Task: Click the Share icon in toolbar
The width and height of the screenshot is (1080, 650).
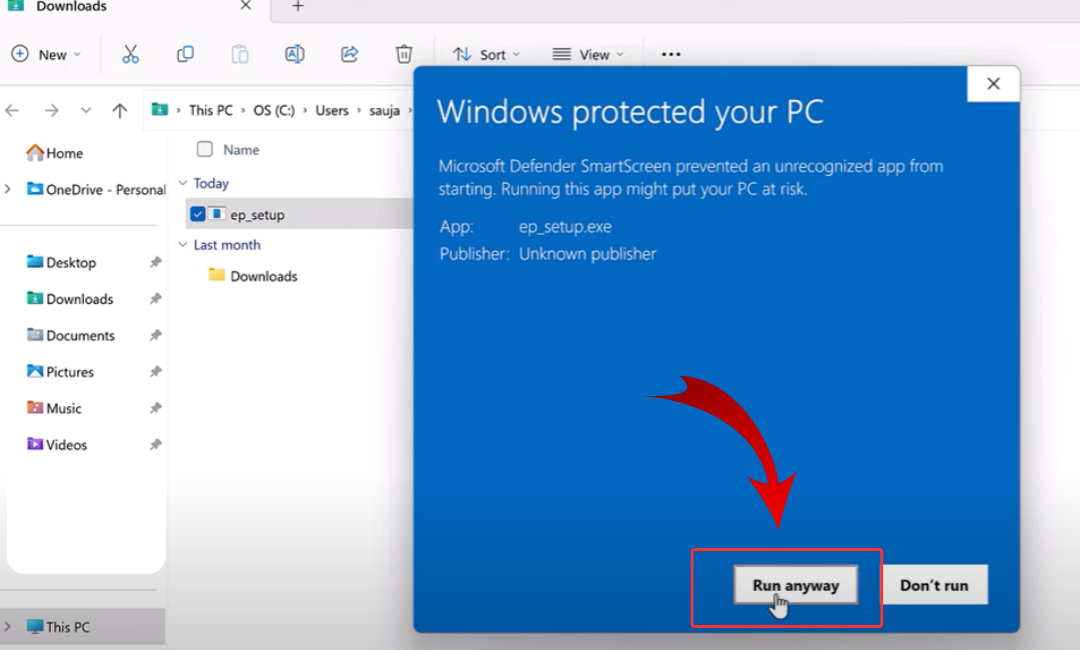Action: [349, 54]
